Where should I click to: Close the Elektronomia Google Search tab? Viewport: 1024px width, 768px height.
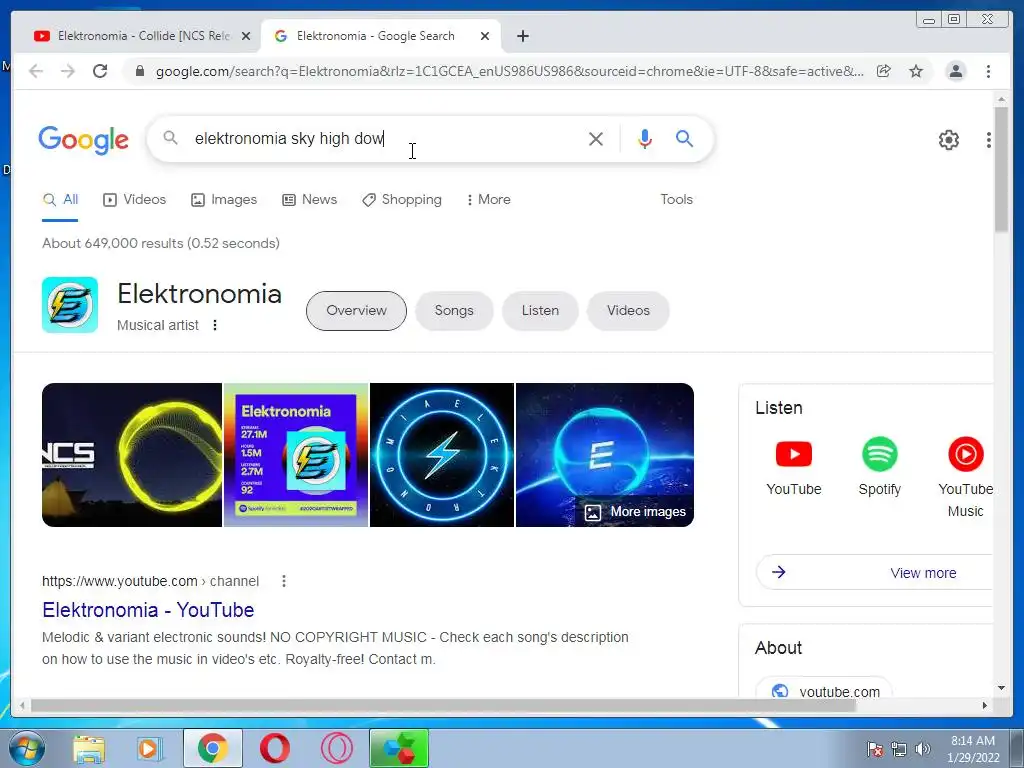click(485, 36)
